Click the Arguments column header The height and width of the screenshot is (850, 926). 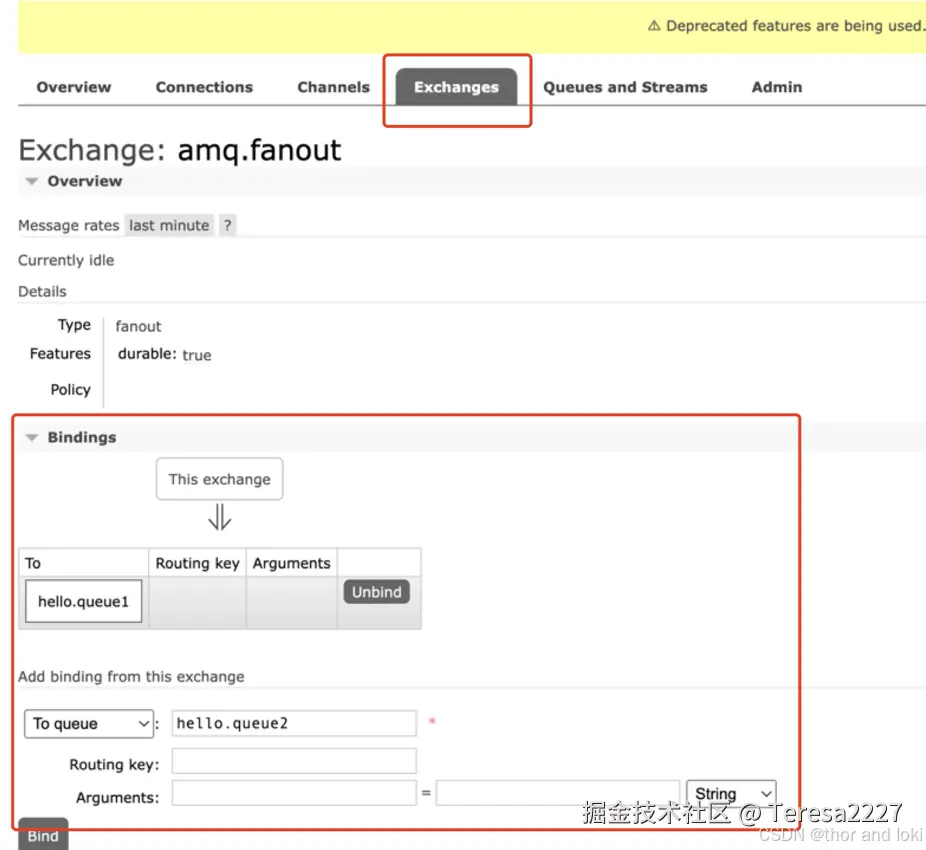(291, 563)
